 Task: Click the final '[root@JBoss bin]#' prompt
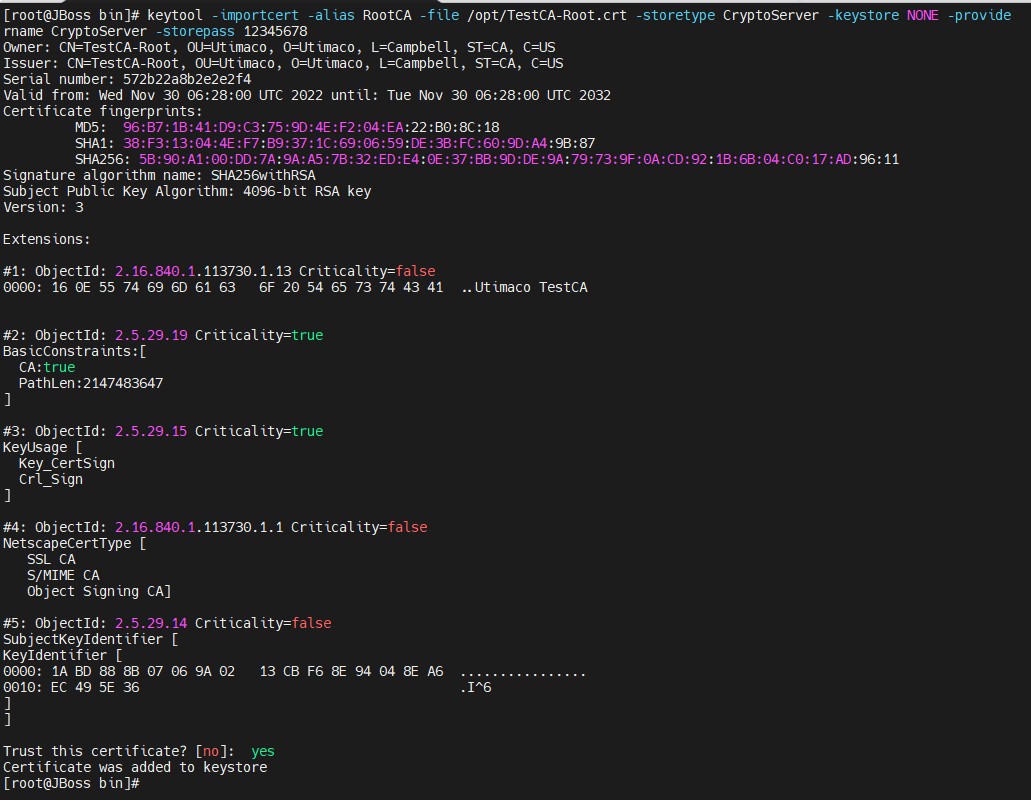tap(72, 784)
